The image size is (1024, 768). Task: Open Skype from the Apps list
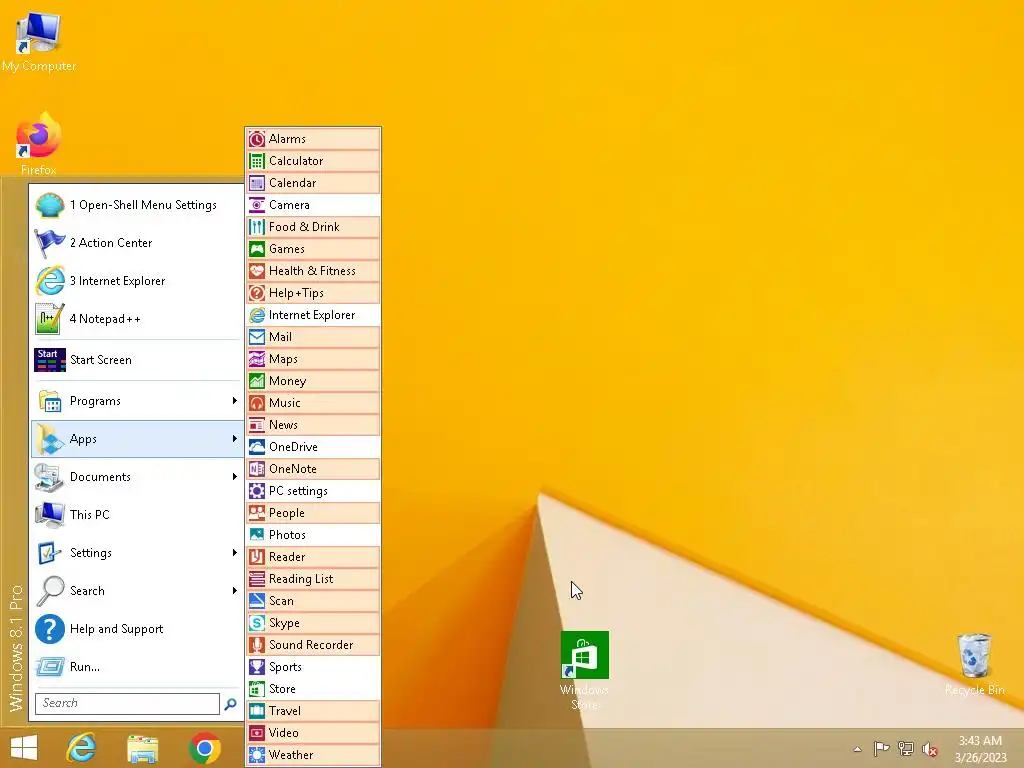tap(313, 622)
